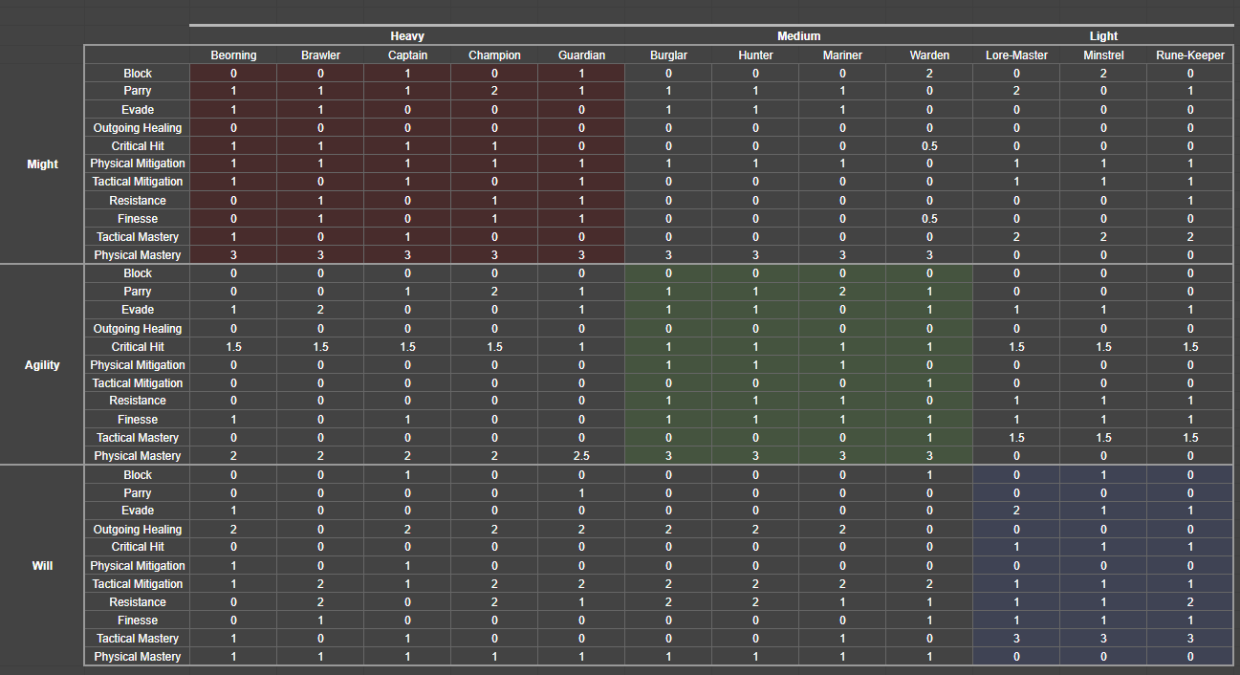Viewport: 1240px width, 675px height.
Task: Select the Light group header cell
Action: (x=1103, y=36)
